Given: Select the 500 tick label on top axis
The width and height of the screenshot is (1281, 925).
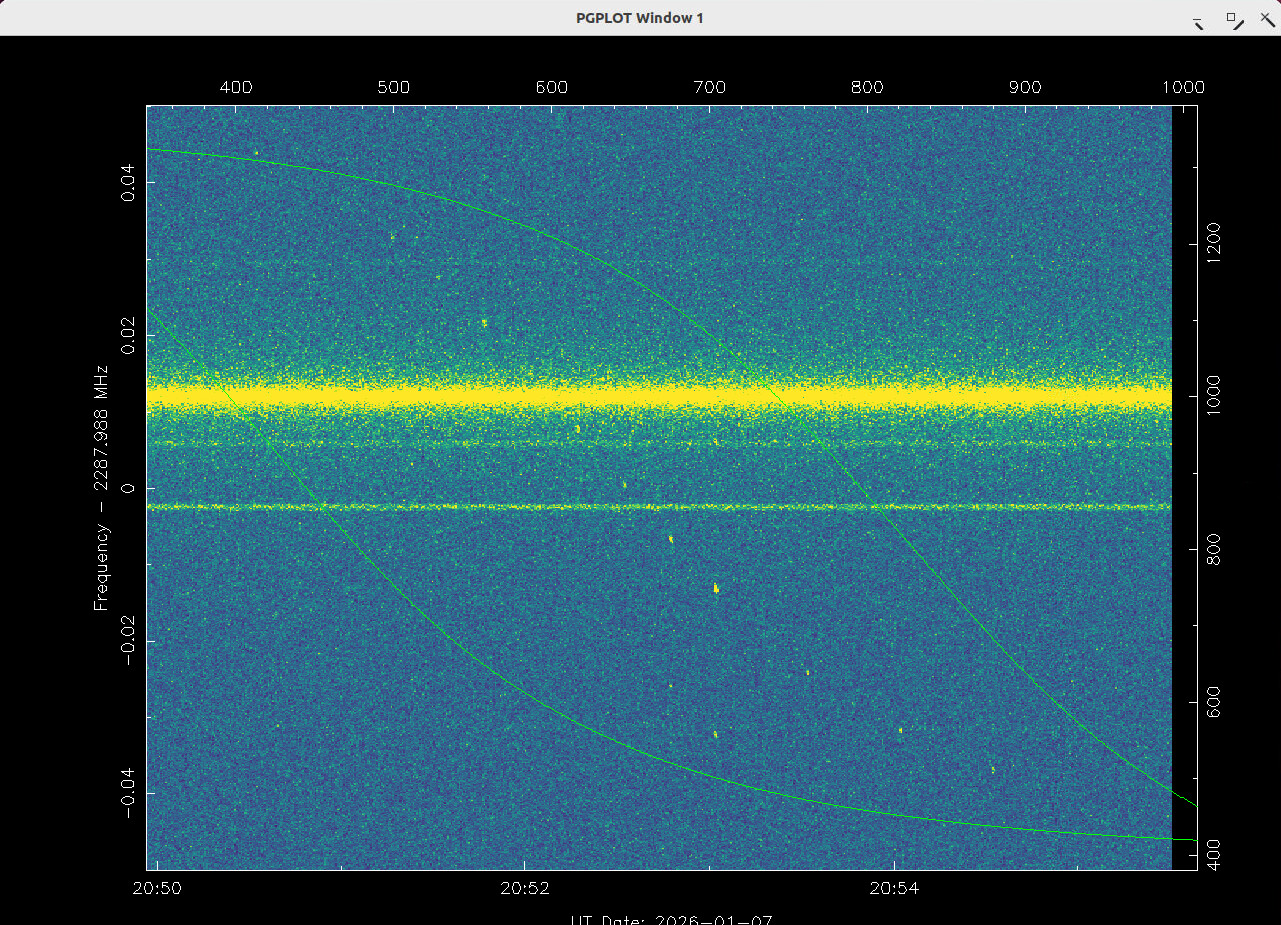Looking at the screenshot, I should (393, 87).
